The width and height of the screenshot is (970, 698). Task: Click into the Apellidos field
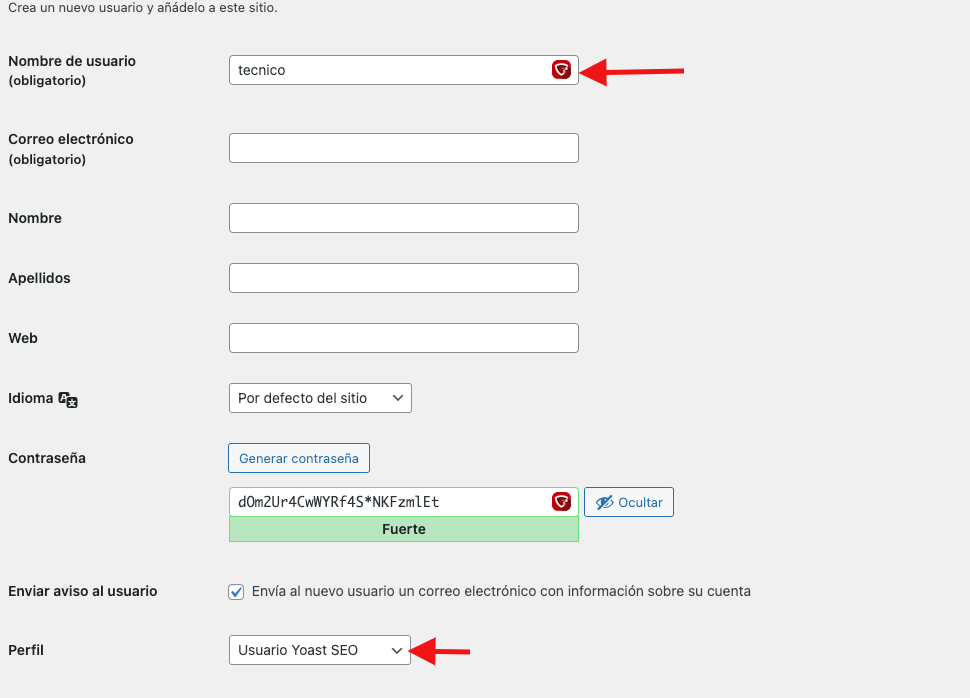pyautogui.click(x=403, y=278)
